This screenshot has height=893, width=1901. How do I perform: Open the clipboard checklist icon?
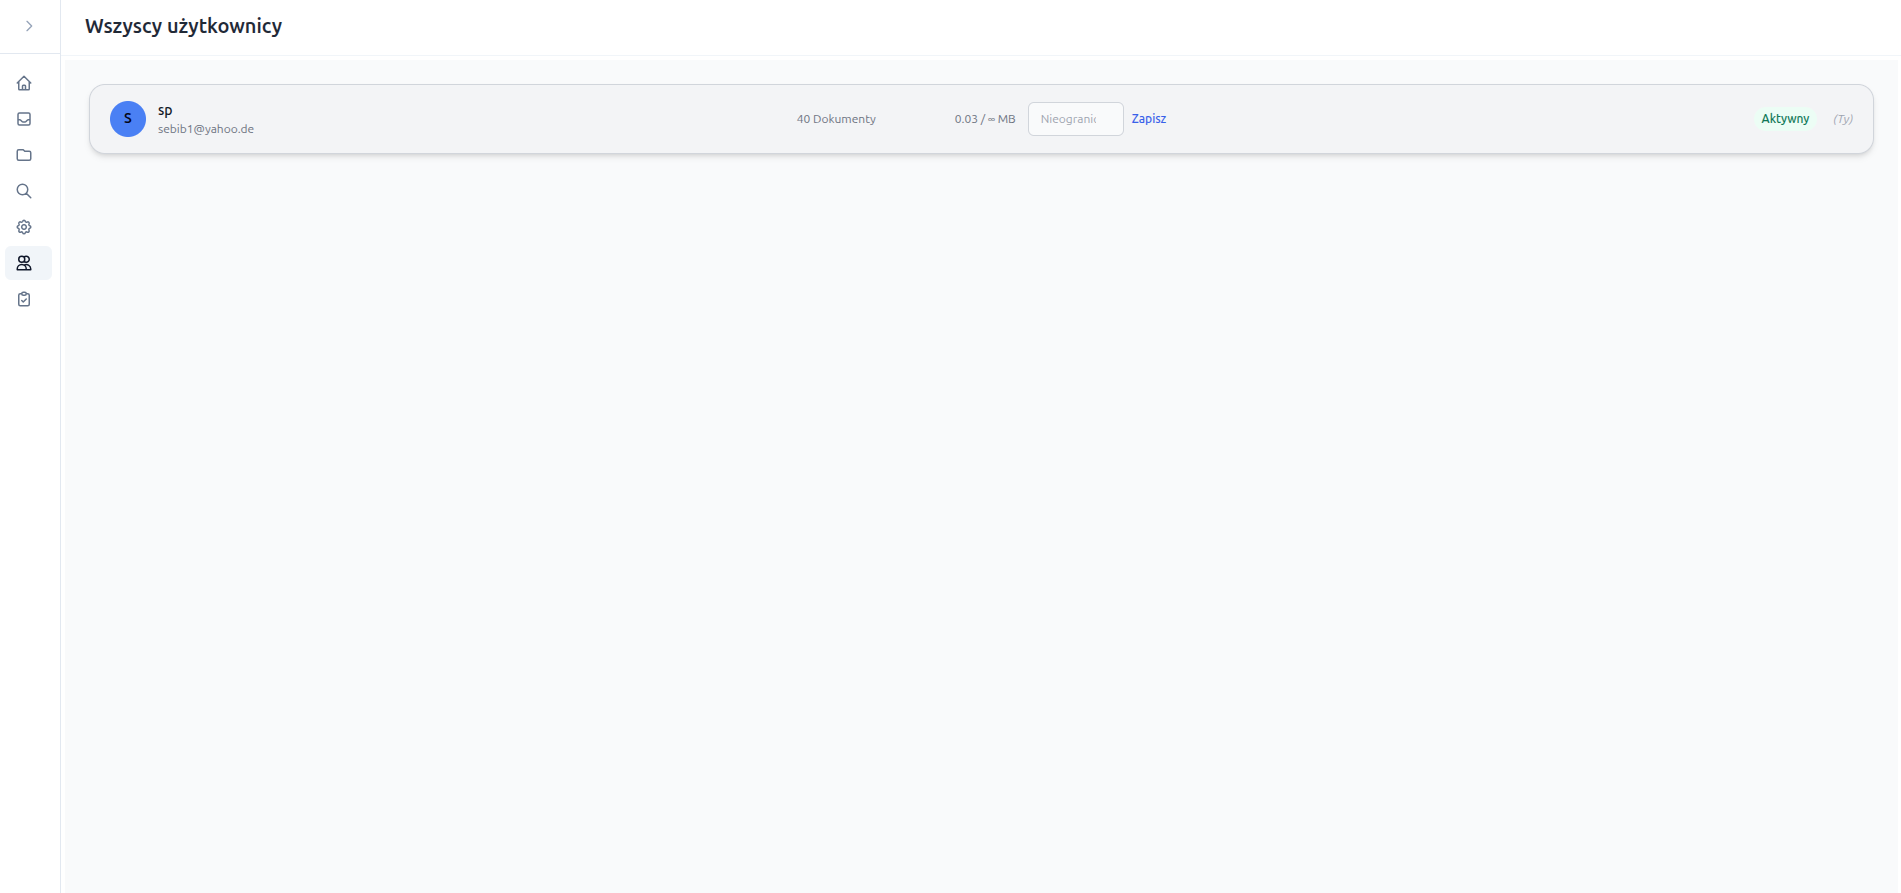point(24,299)
